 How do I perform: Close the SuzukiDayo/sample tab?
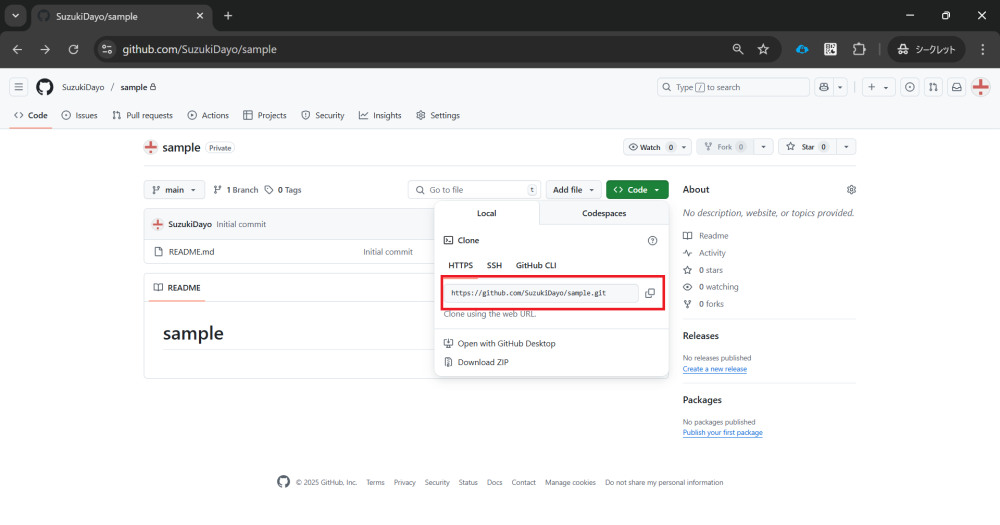200,16
